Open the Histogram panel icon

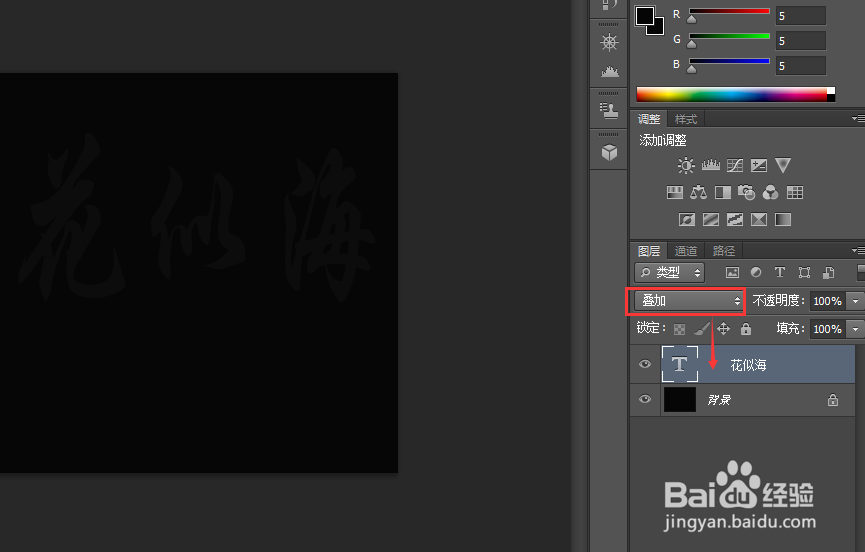(x=609, y=71)
